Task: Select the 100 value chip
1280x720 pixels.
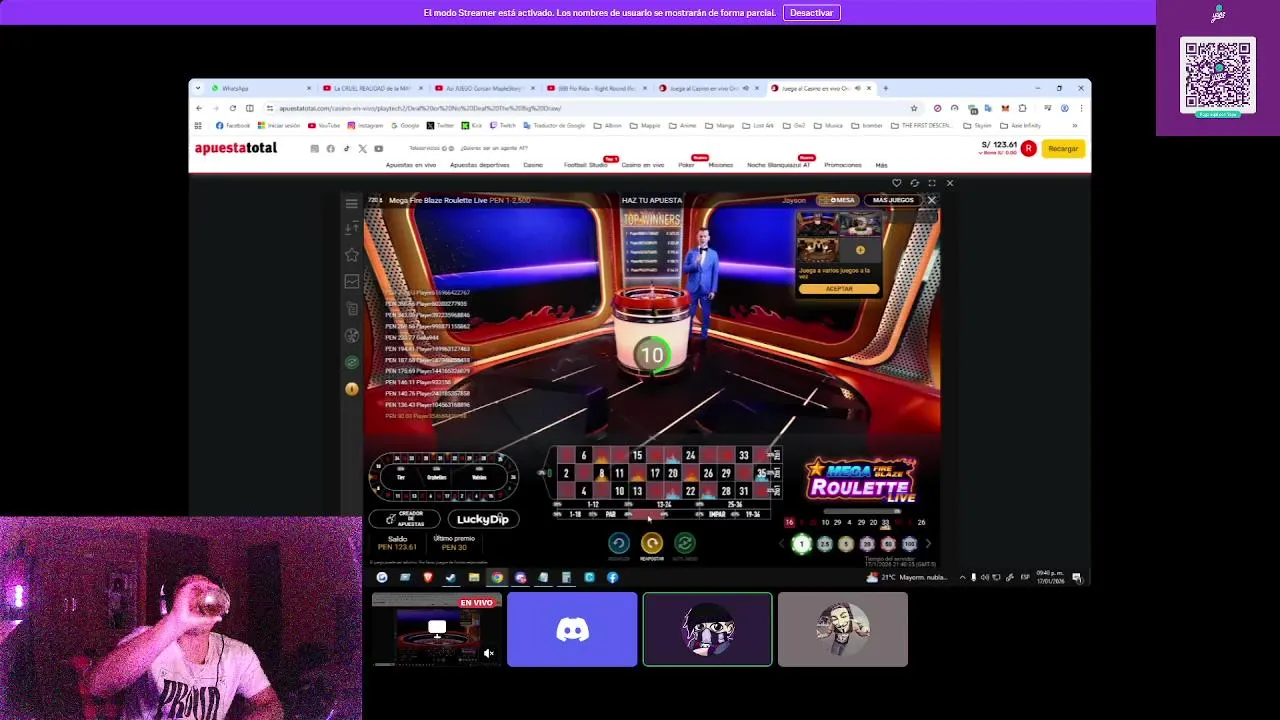Action: (x=909, y=544)
